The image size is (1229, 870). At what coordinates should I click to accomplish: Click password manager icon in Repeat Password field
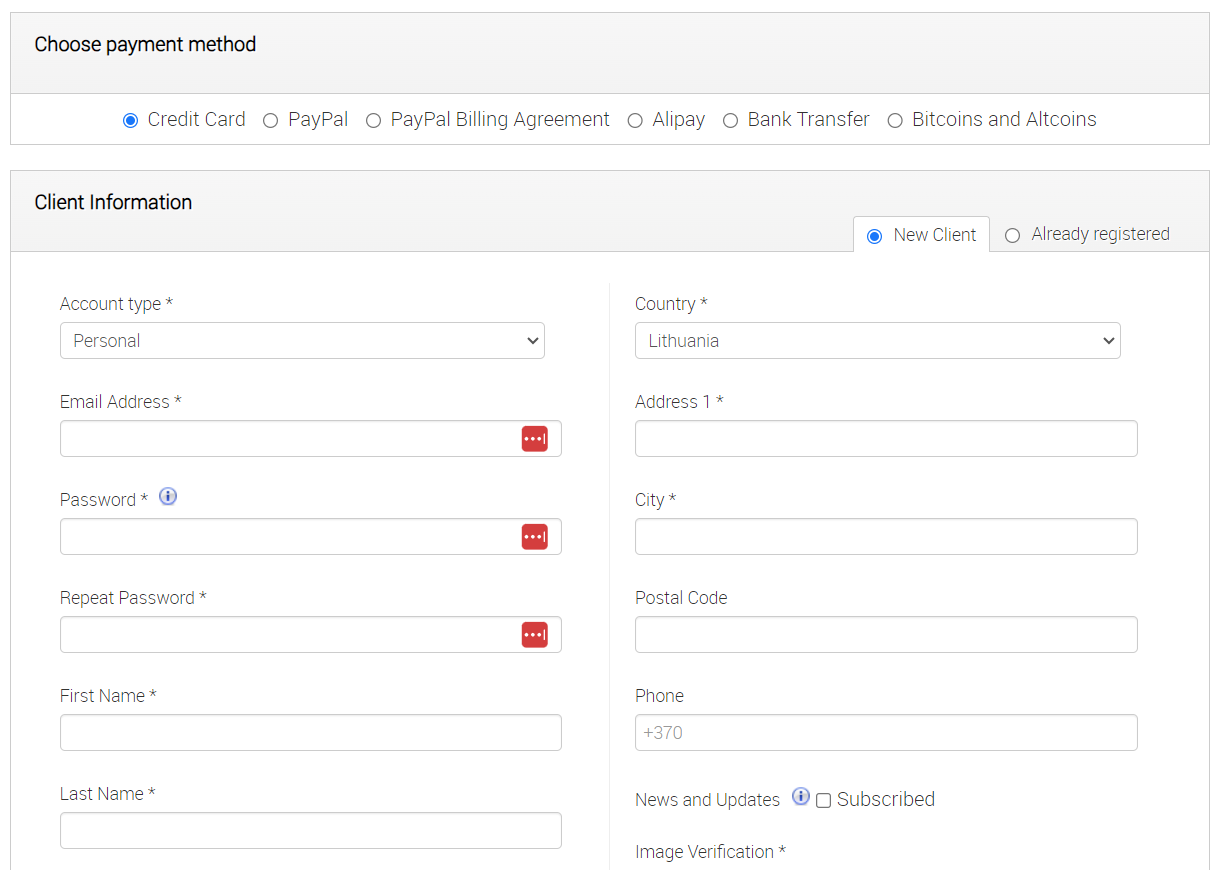click(535, 635)
